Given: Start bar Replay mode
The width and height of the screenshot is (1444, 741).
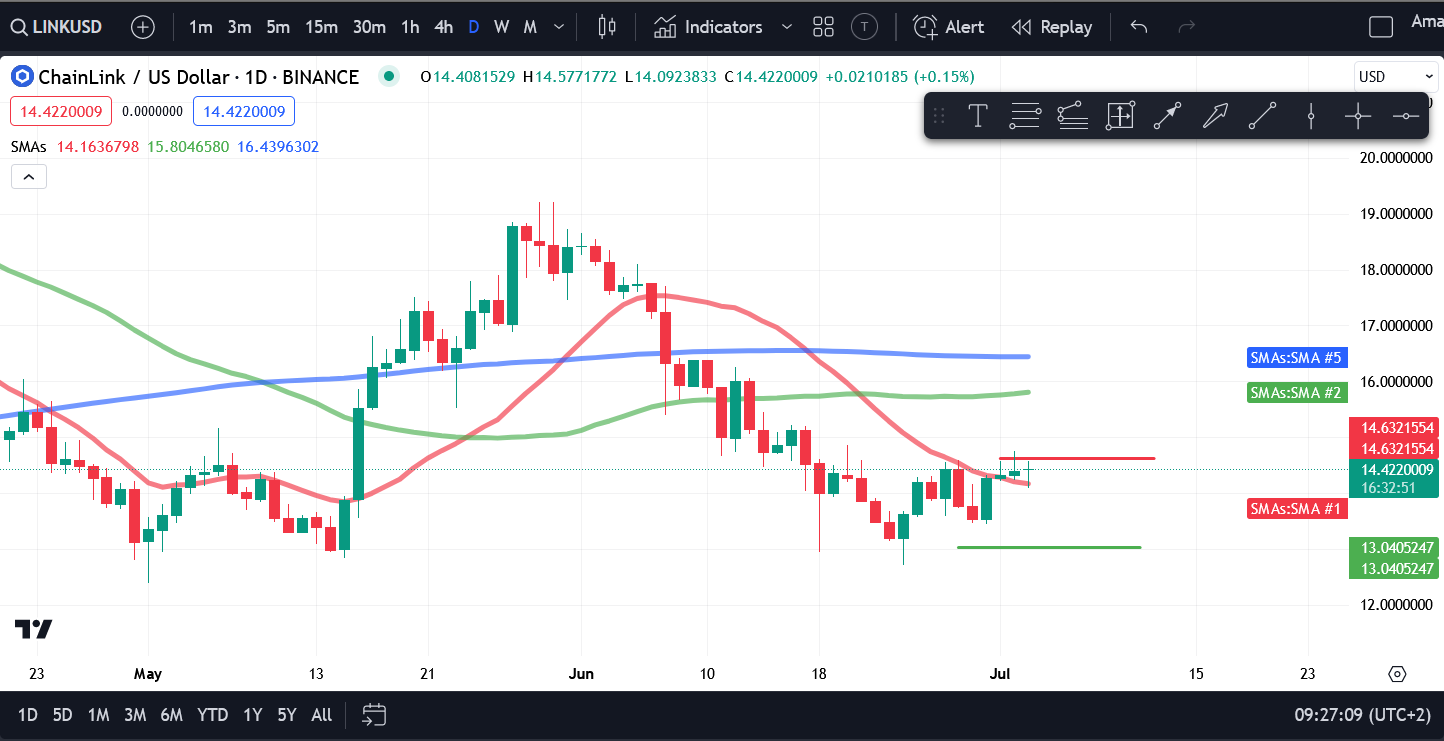Looking at the screenshot, I should pyautogui.click(x=1051, y=27).
